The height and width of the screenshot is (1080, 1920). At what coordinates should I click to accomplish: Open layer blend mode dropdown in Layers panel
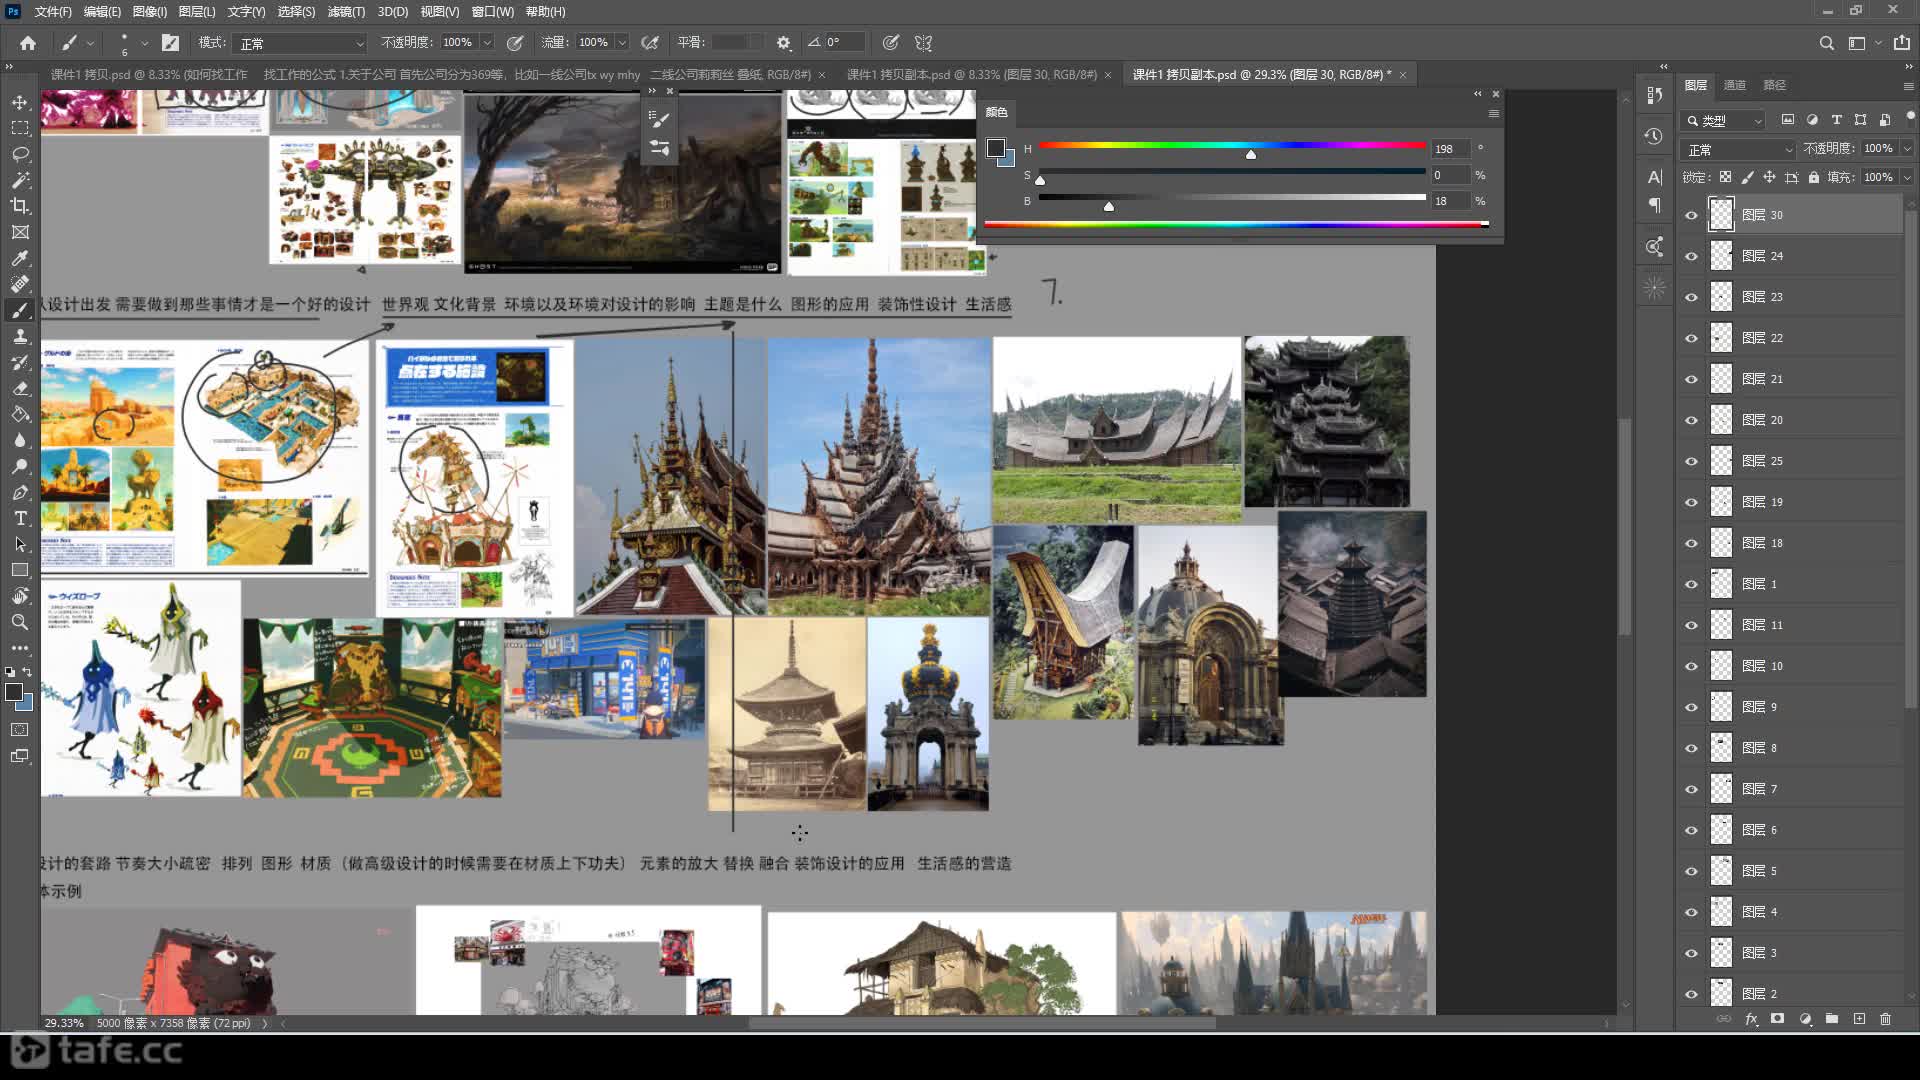(x=1739, y=149)
